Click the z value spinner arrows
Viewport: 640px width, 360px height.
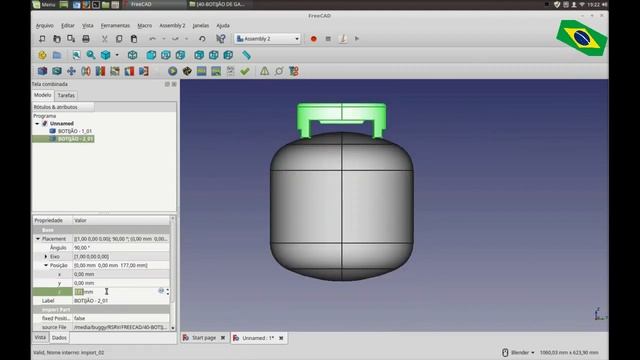[x=167, y=291]
